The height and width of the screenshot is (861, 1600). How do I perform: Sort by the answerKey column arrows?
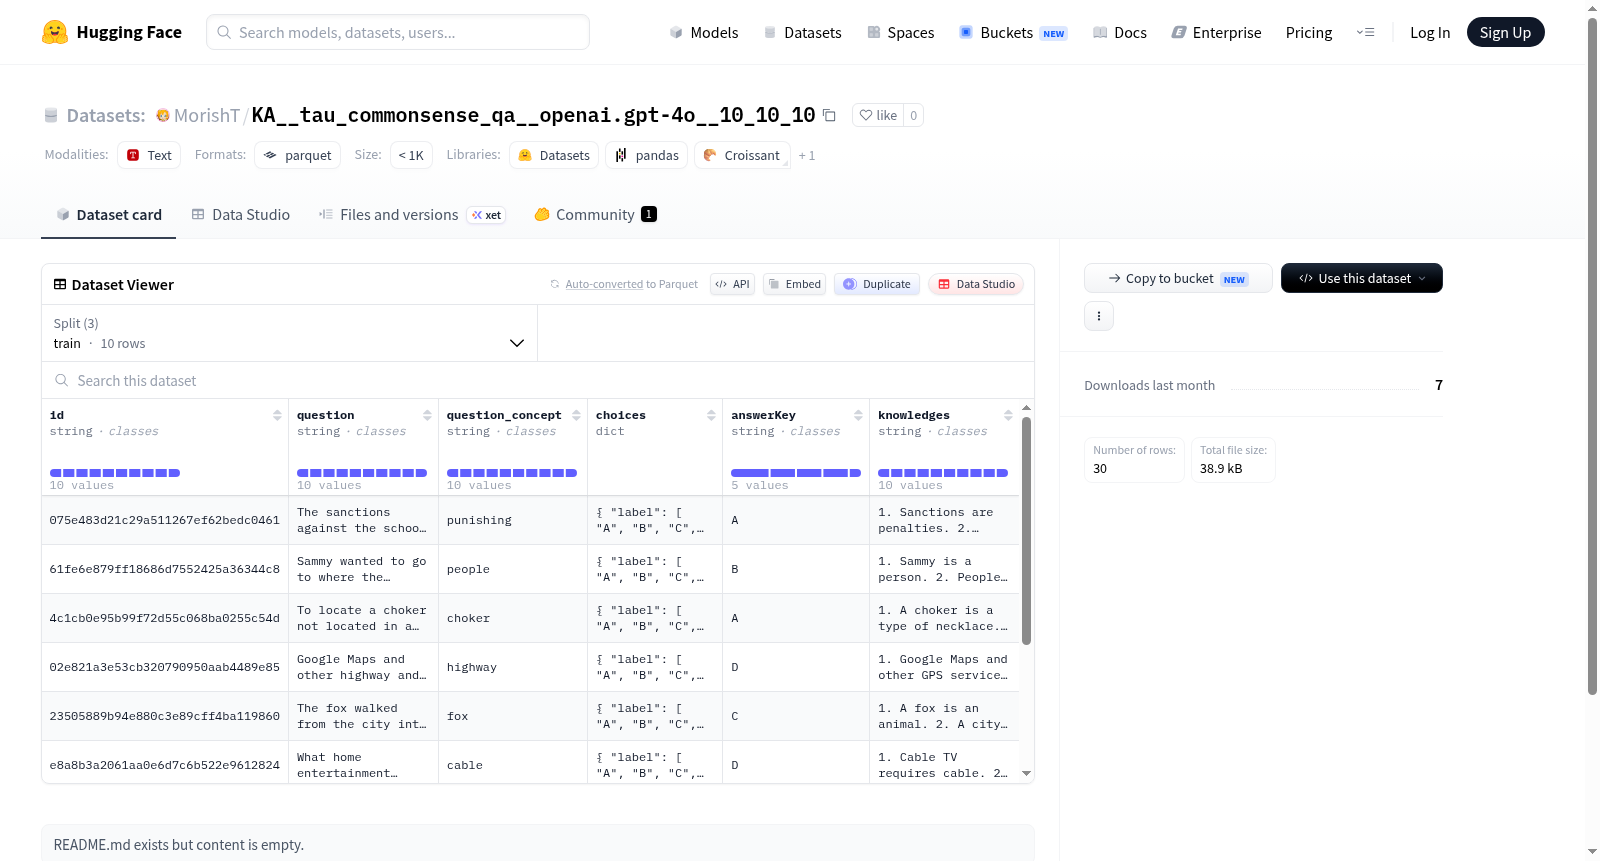pos(858,415)
